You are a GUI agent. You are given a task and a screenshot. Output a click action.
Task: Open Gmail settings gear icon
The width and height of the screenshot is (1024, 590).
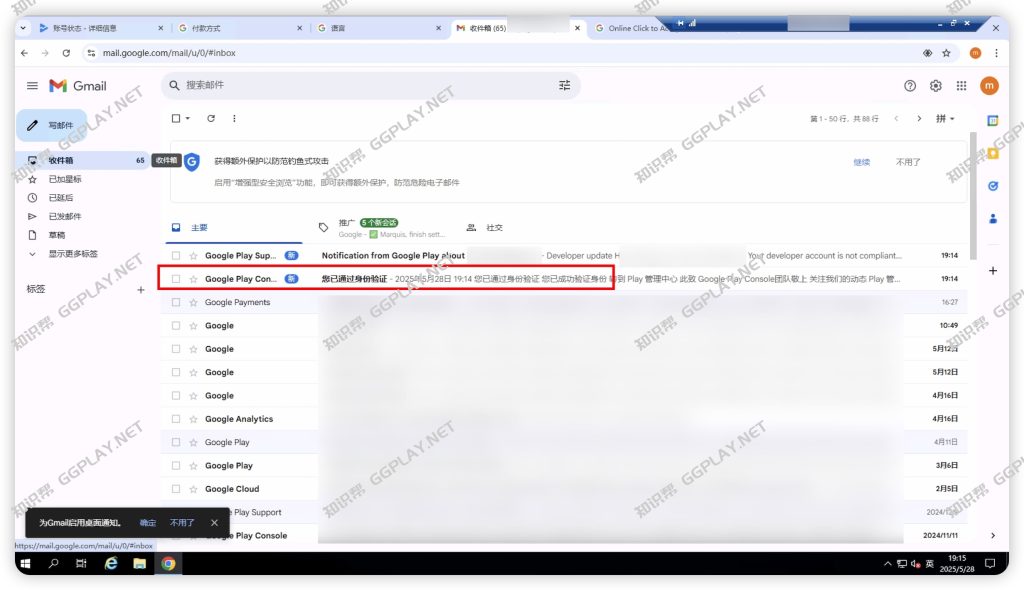tap(936, 86)
